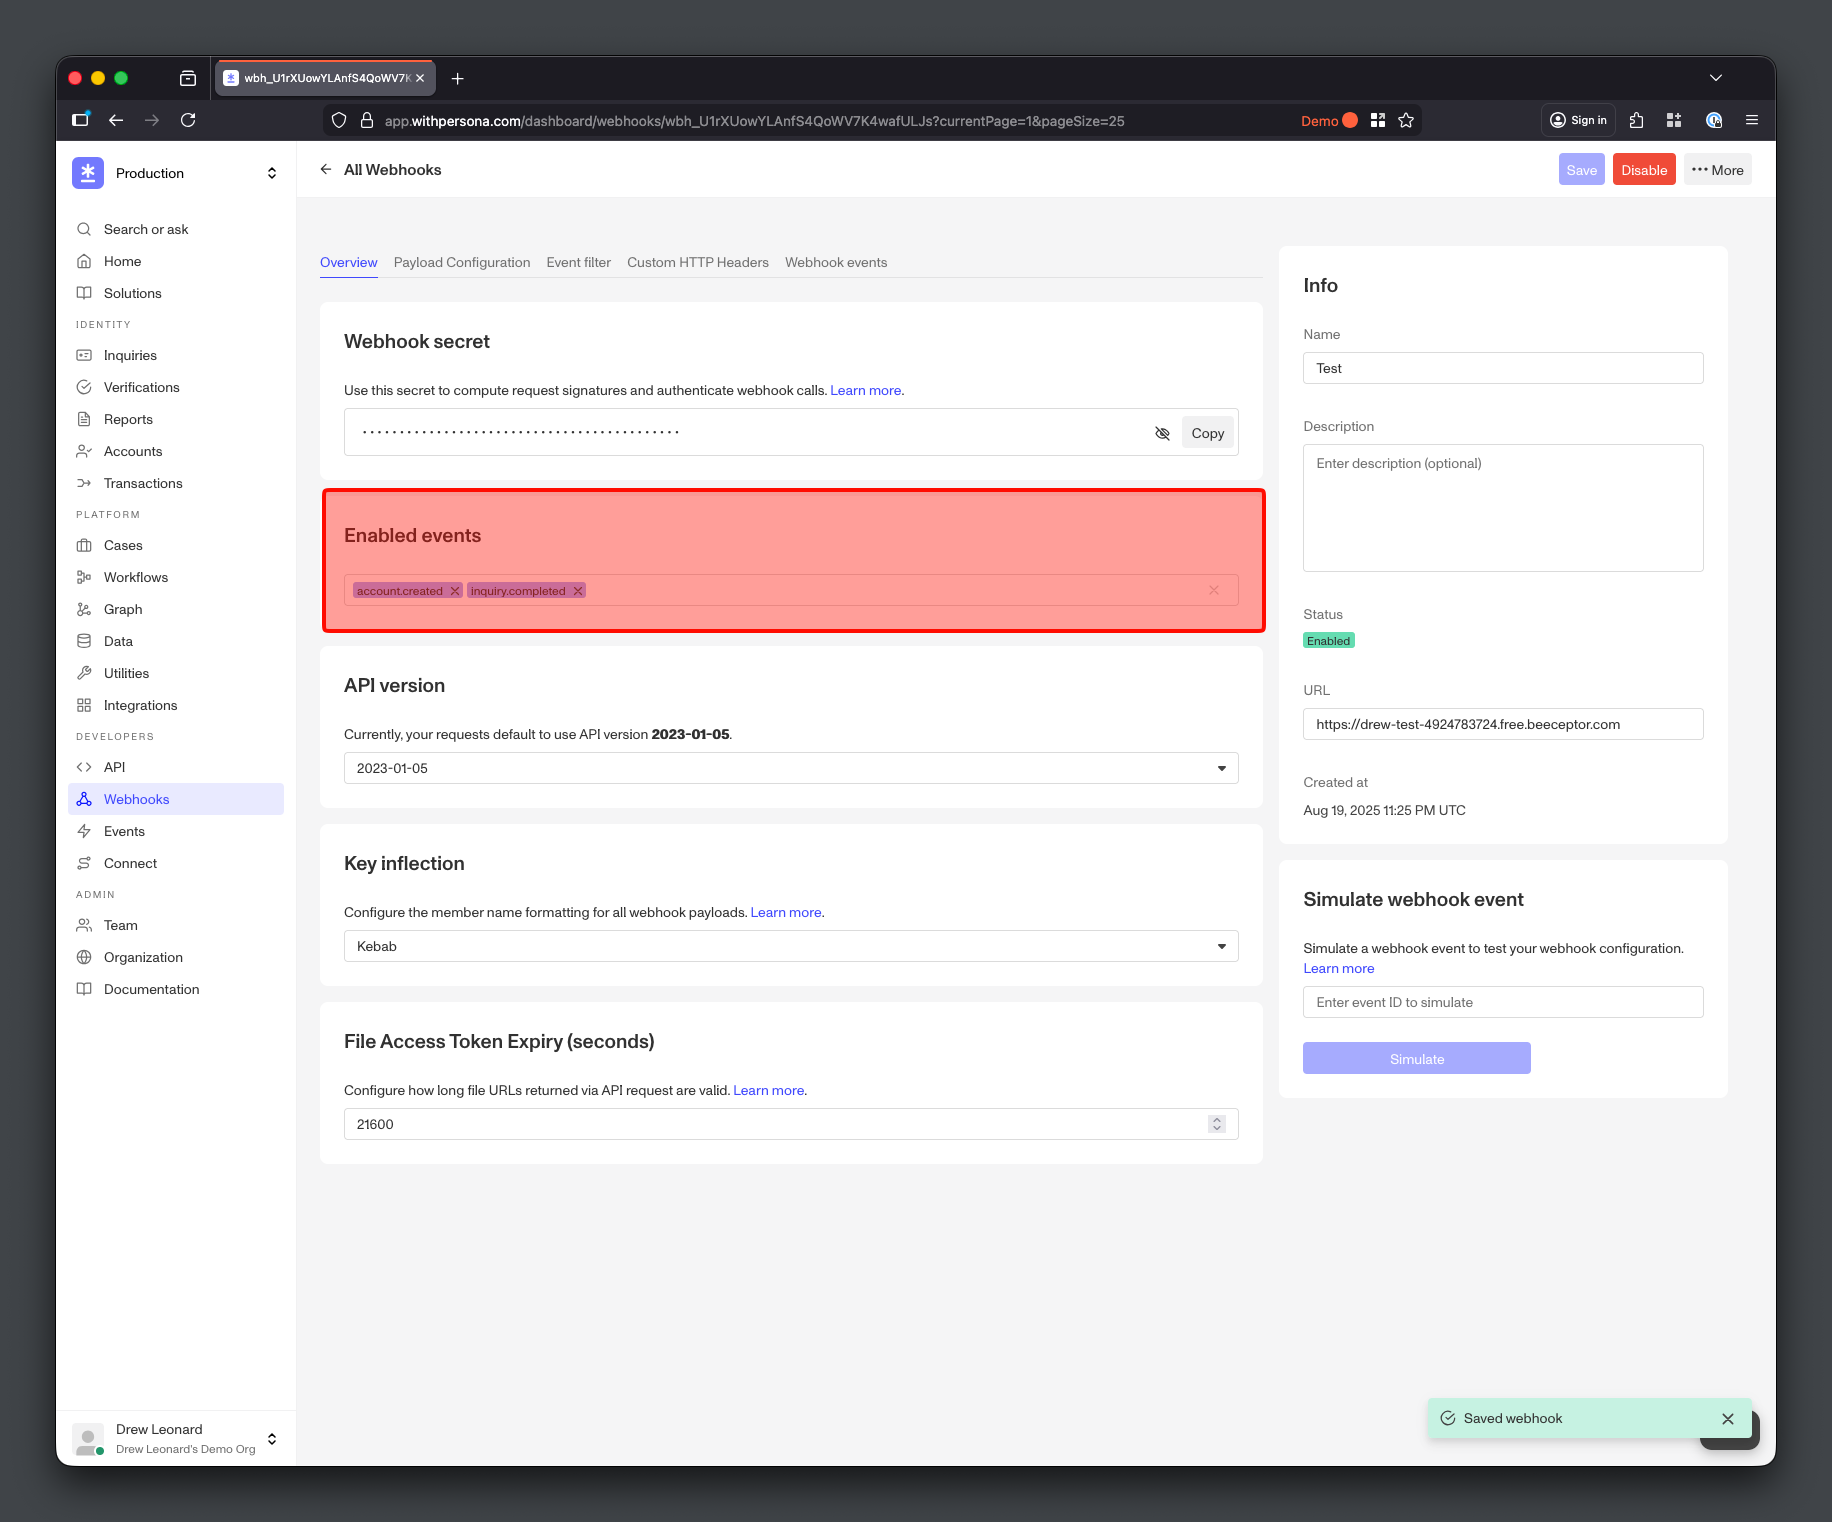The image size is (1832, 1522).
Task: Switch to the Payload Configuration tab
Action: [462, 262]
